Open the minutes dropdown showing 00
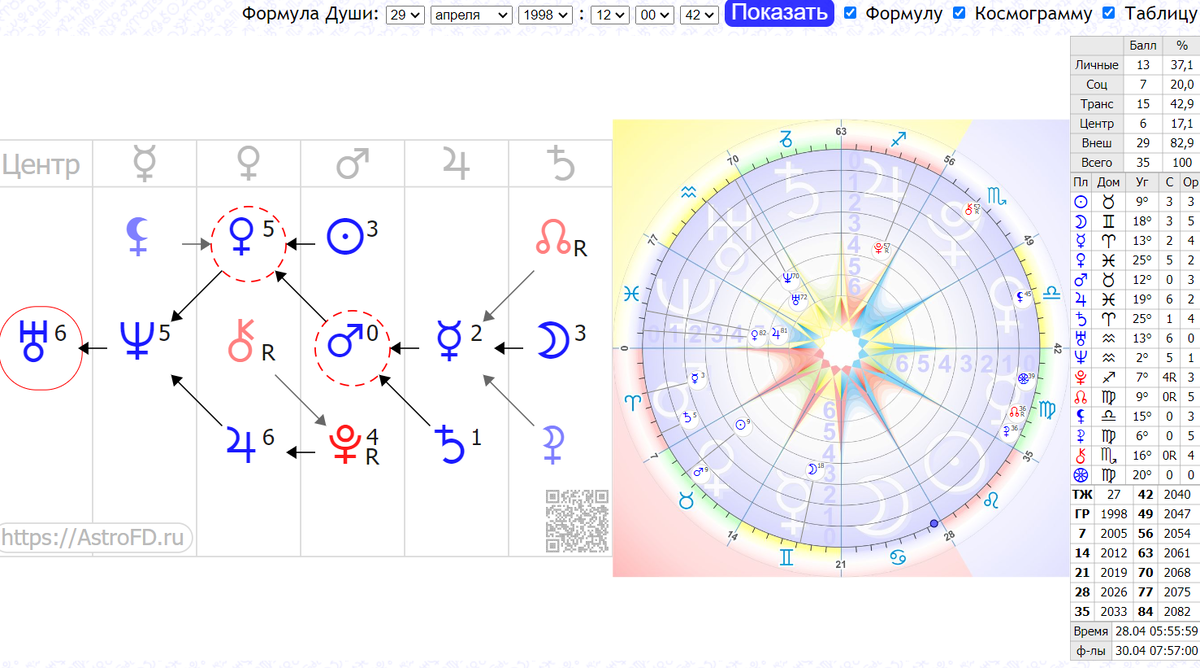Viewport: 1200px width, 668px height. point(654,14)
